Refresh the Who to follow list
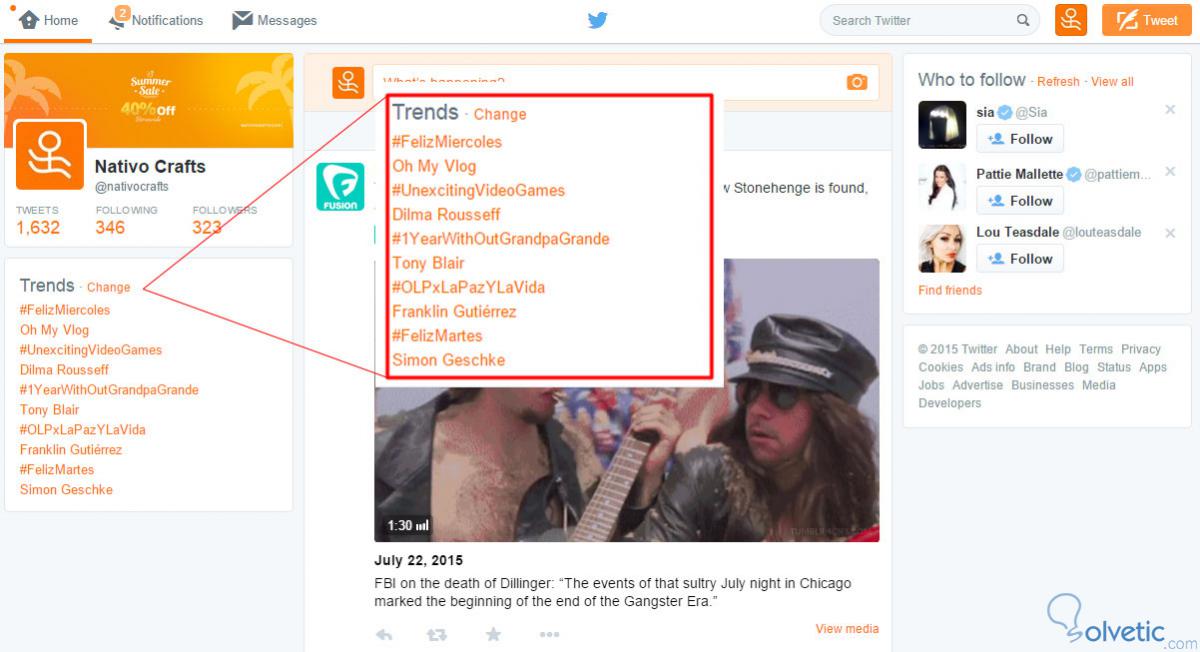This screenshot has height=652, width=1200. (1058, 82)
